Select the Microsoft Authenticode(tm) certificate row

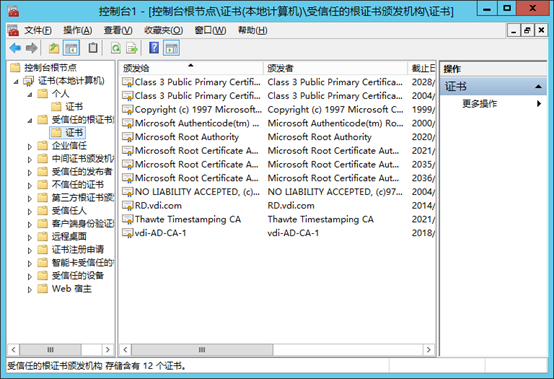click(x=278, y=123)
